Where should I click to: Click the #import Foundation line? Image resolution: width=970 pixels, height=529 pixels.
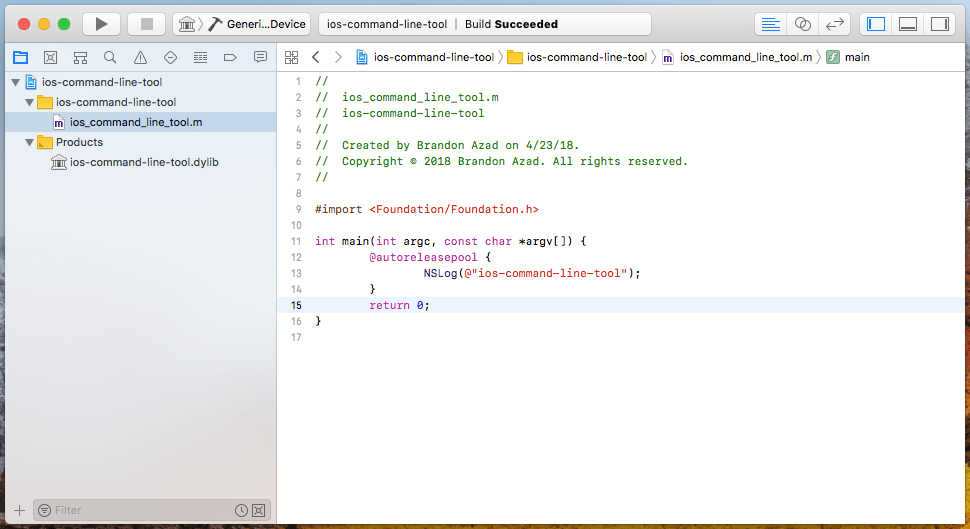427,209
